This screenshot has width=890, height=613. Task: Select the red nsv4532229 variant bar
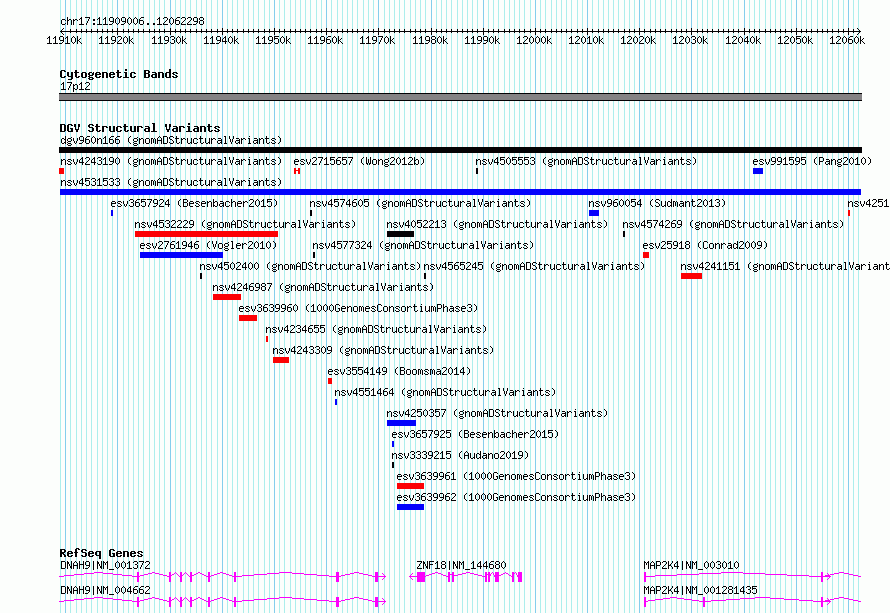pyautogui.click(x=207, y=234)
